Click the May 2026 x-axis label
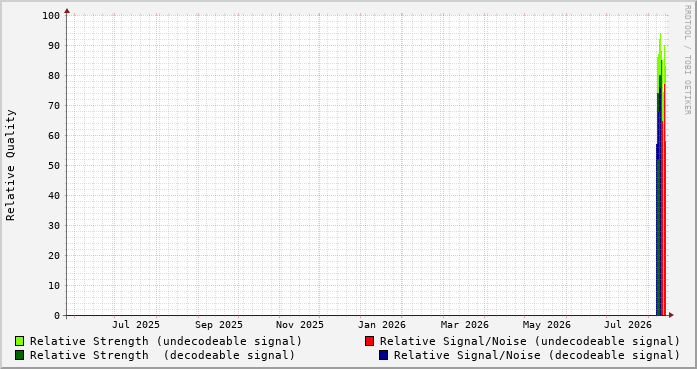 (x=546, y=325)
